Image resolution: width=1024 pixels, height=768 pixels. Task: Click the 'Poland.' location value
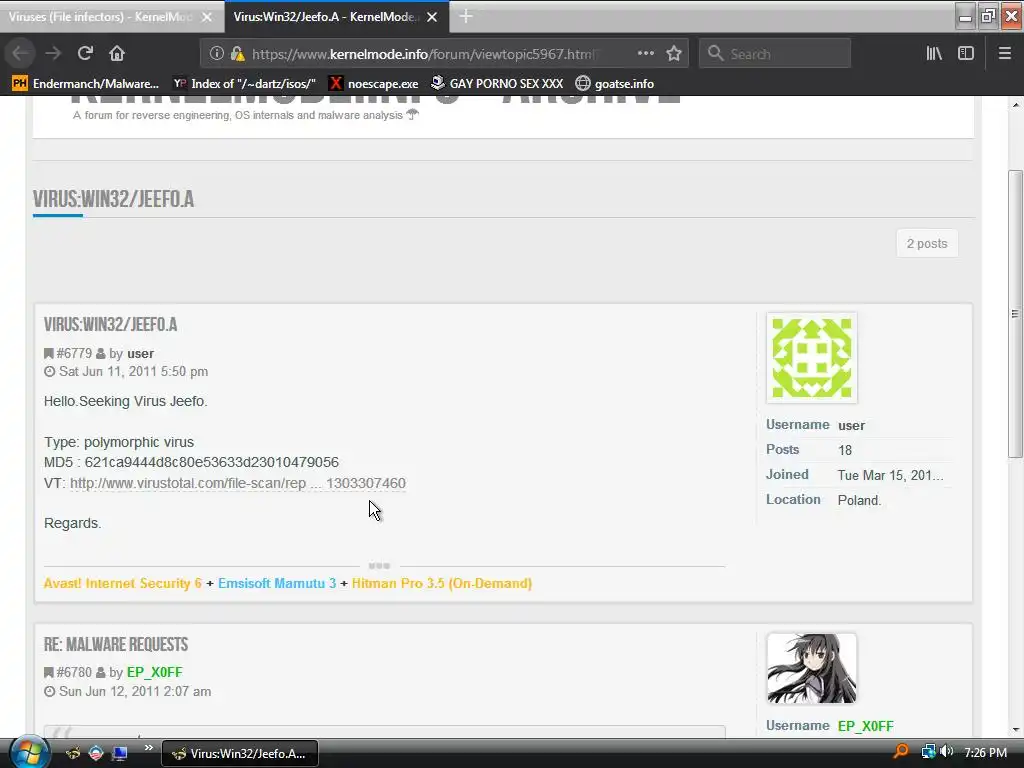859,500
